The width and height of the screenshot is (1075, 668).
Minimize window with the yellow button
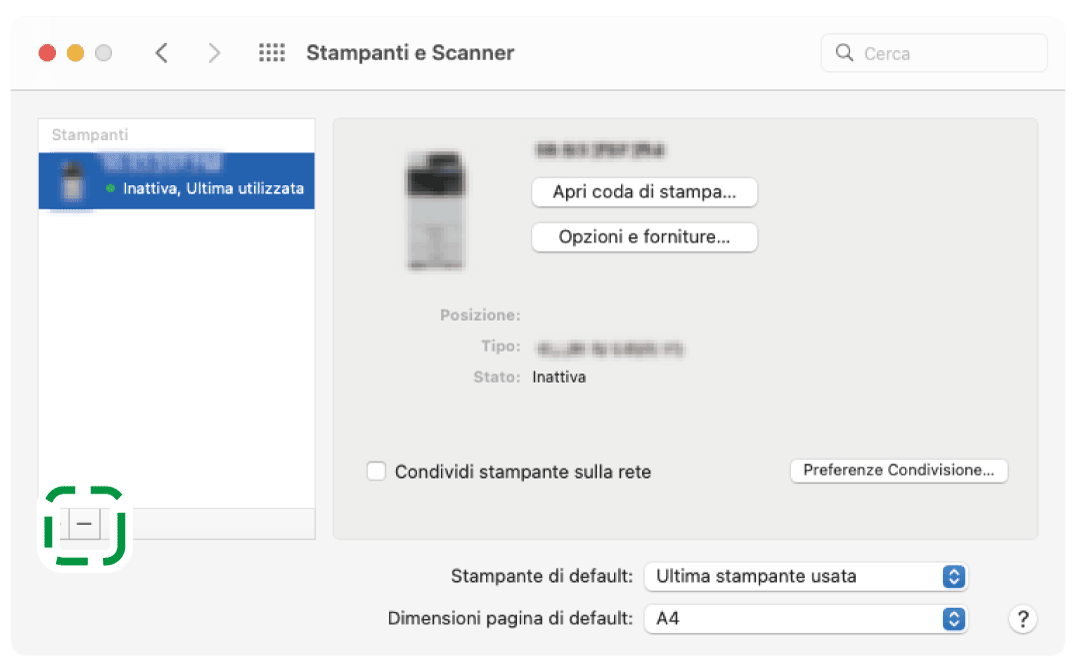pos(75,53)
